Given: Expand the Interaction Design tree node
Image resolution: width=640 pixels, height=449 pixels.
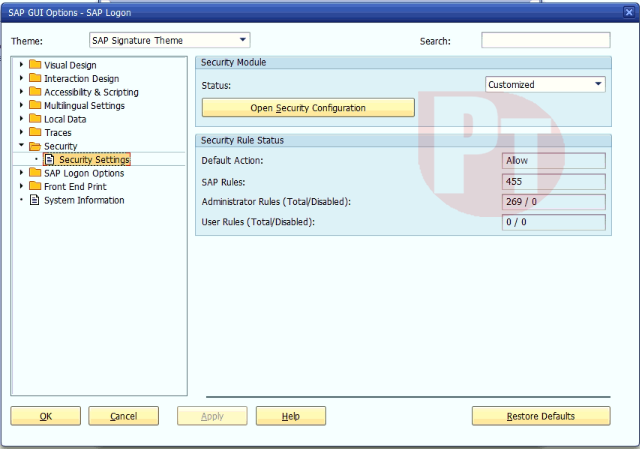Looking at the screenshot, I should click(21, 78).
